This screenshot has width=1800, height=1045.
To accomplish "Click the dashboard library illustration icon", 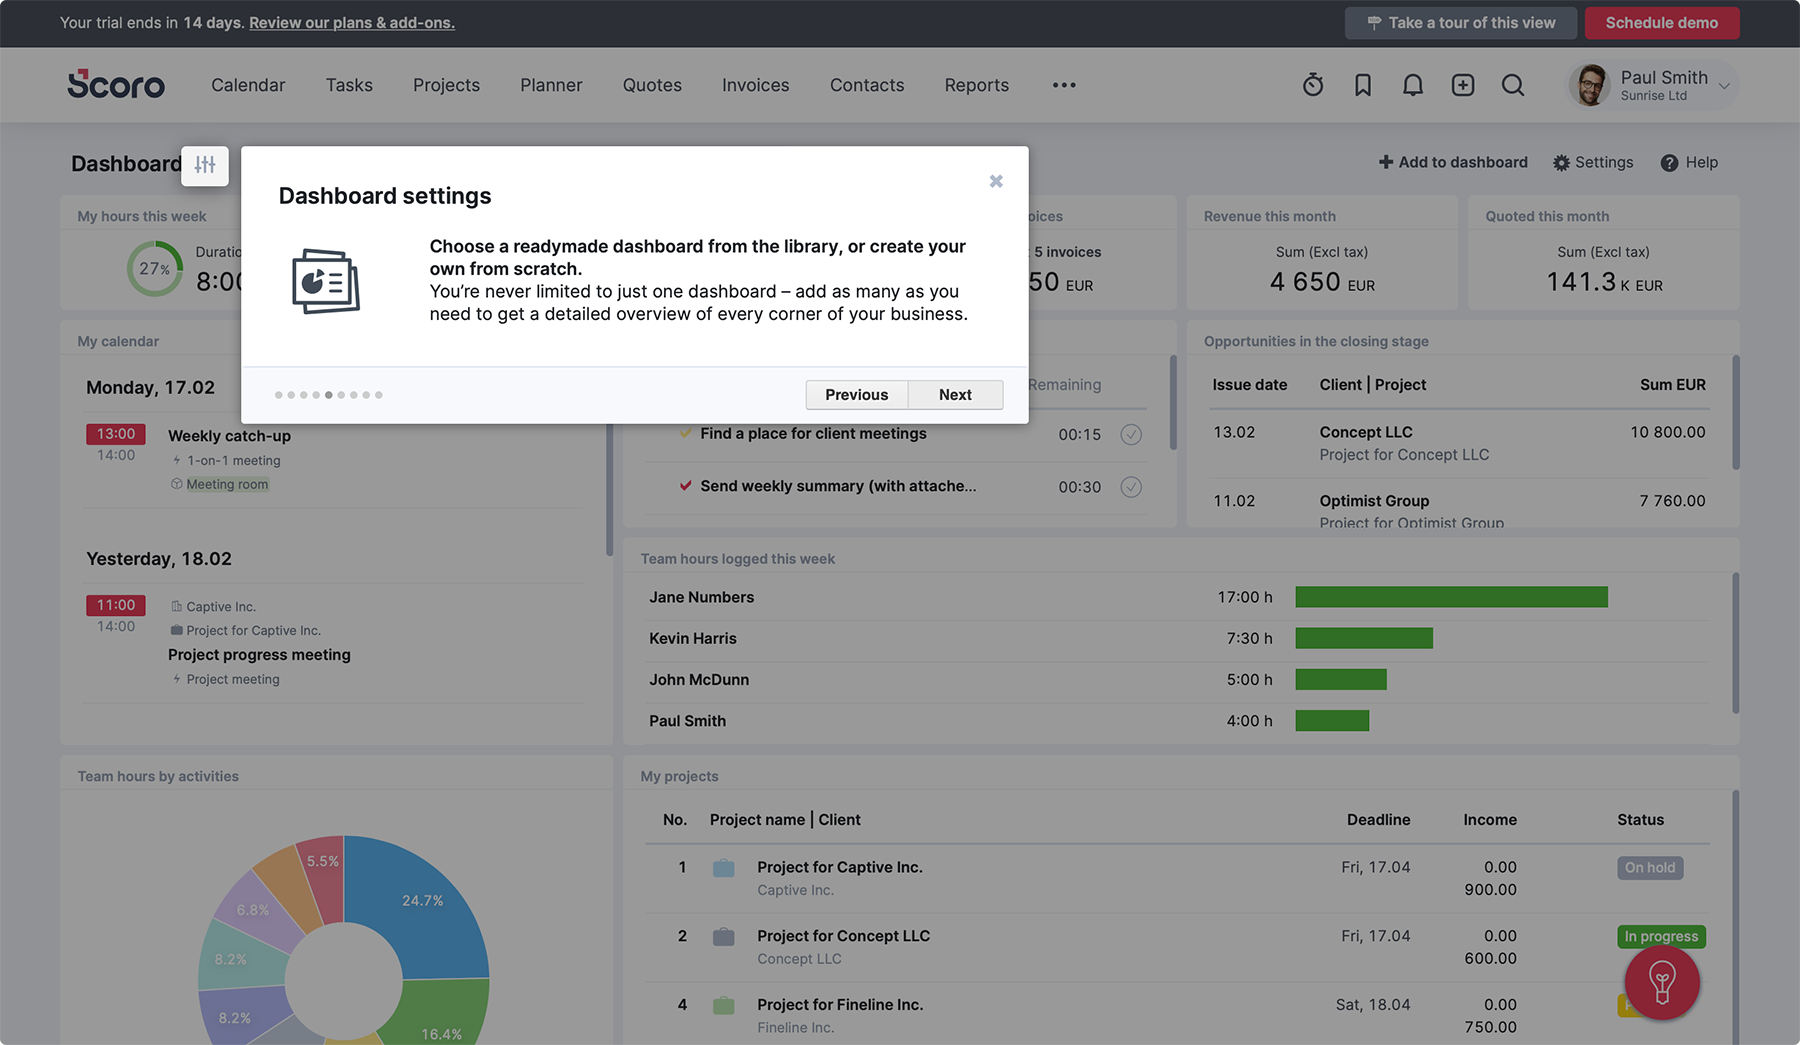I will pos(326,281).
